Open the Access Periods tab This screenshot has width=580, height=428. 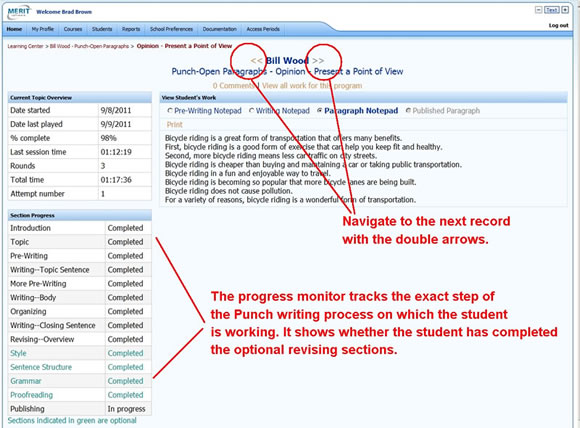pos(263,29)
